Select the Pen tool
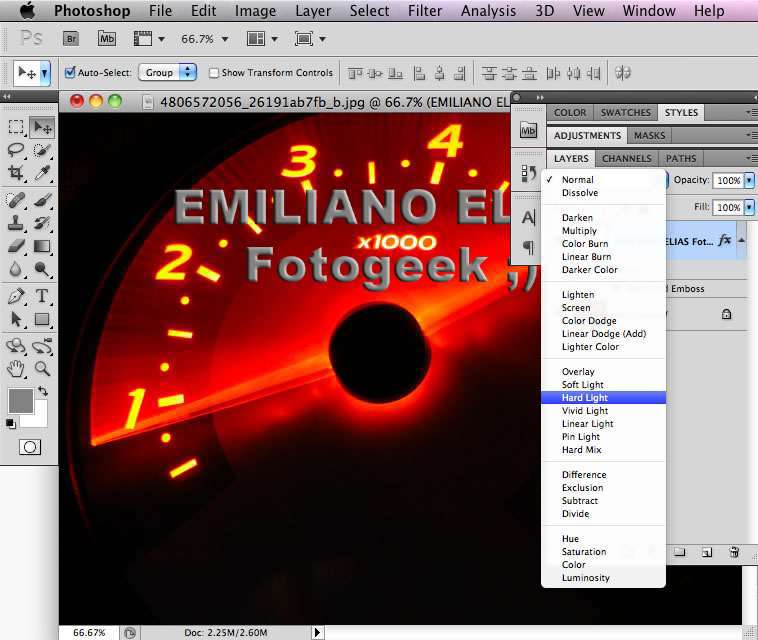The width and height of the screenshot is (758, 640). (x=16, y=296)
